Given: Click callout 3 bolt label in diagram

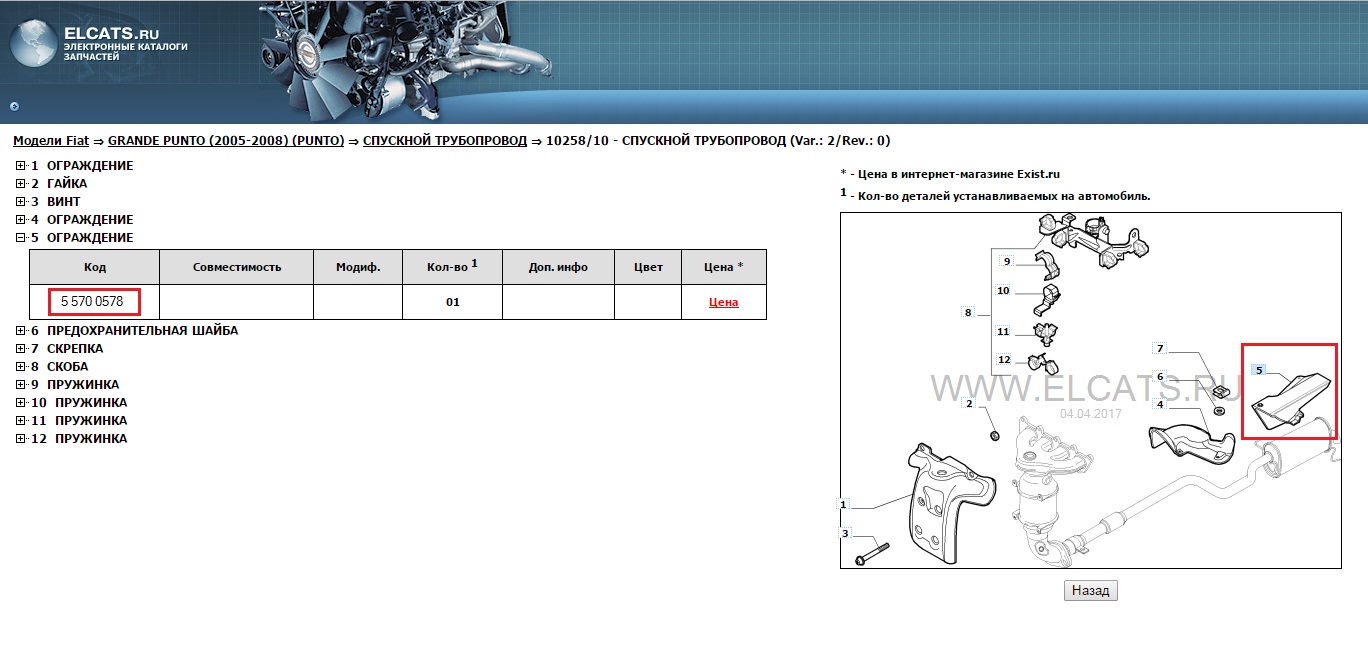Looking at the screenshot, I should click(844, 534).
